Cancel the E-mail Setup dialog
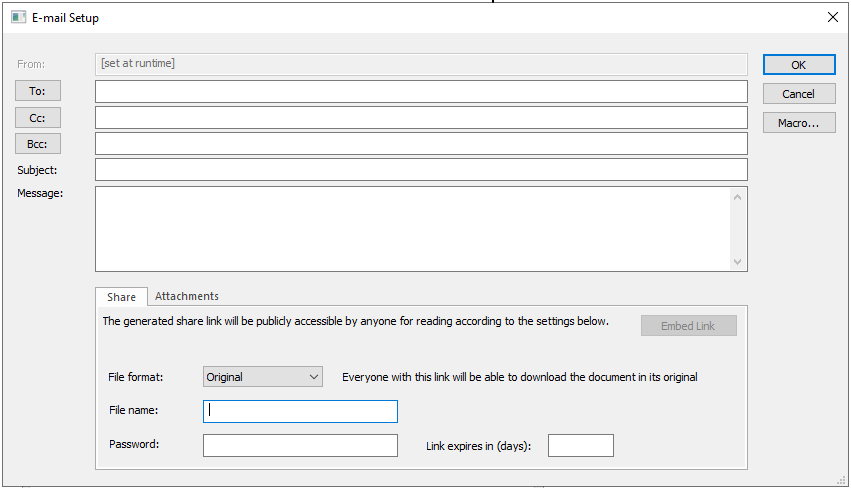 tap(799, 94)
